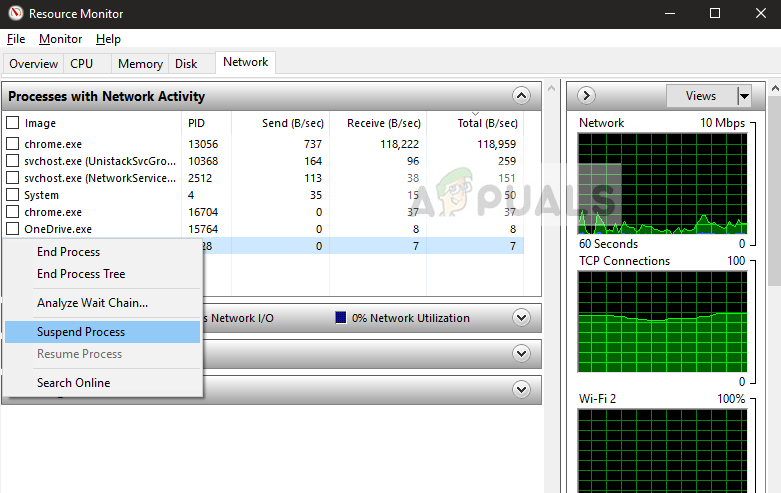Select the OneDrive.exe row name
Screen dimensions: 781x493
pos(58,229)
